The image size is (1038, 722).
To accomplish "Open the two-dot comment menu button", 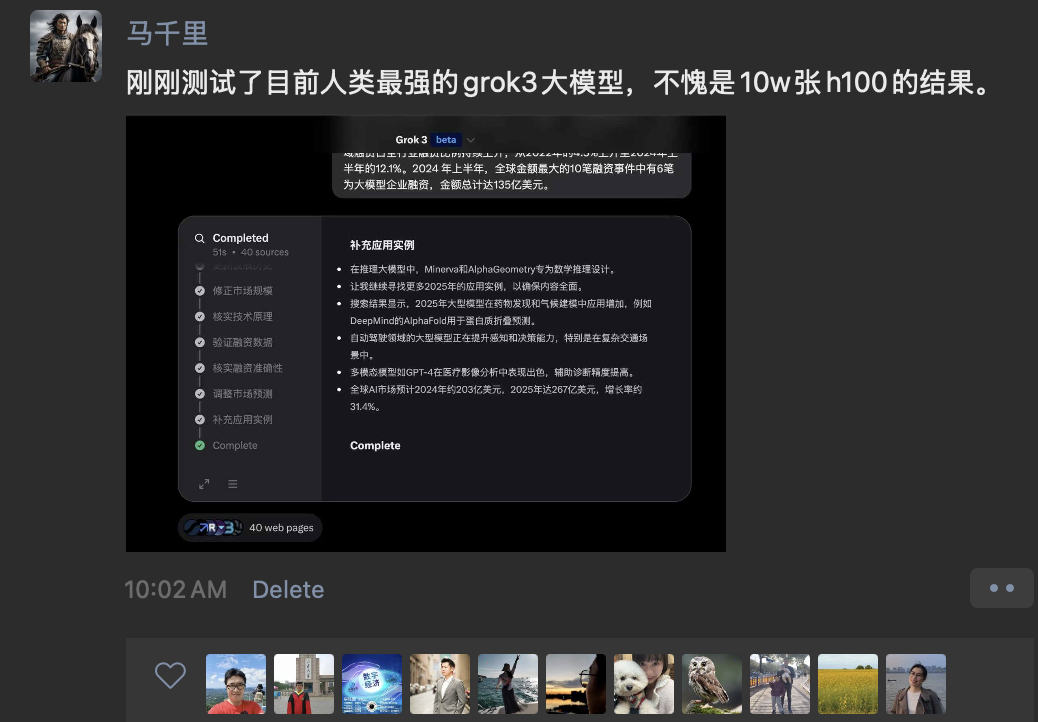I will coord(1002,588).
